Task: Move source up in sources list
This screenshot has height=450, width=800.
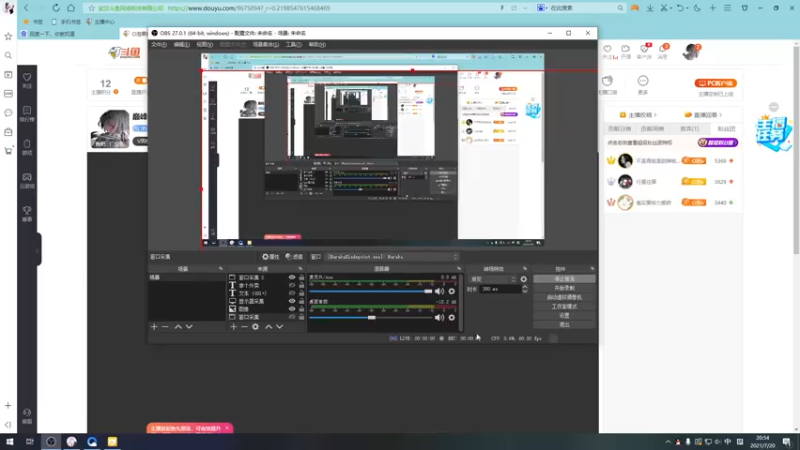Action: click(x=268, y=327)
